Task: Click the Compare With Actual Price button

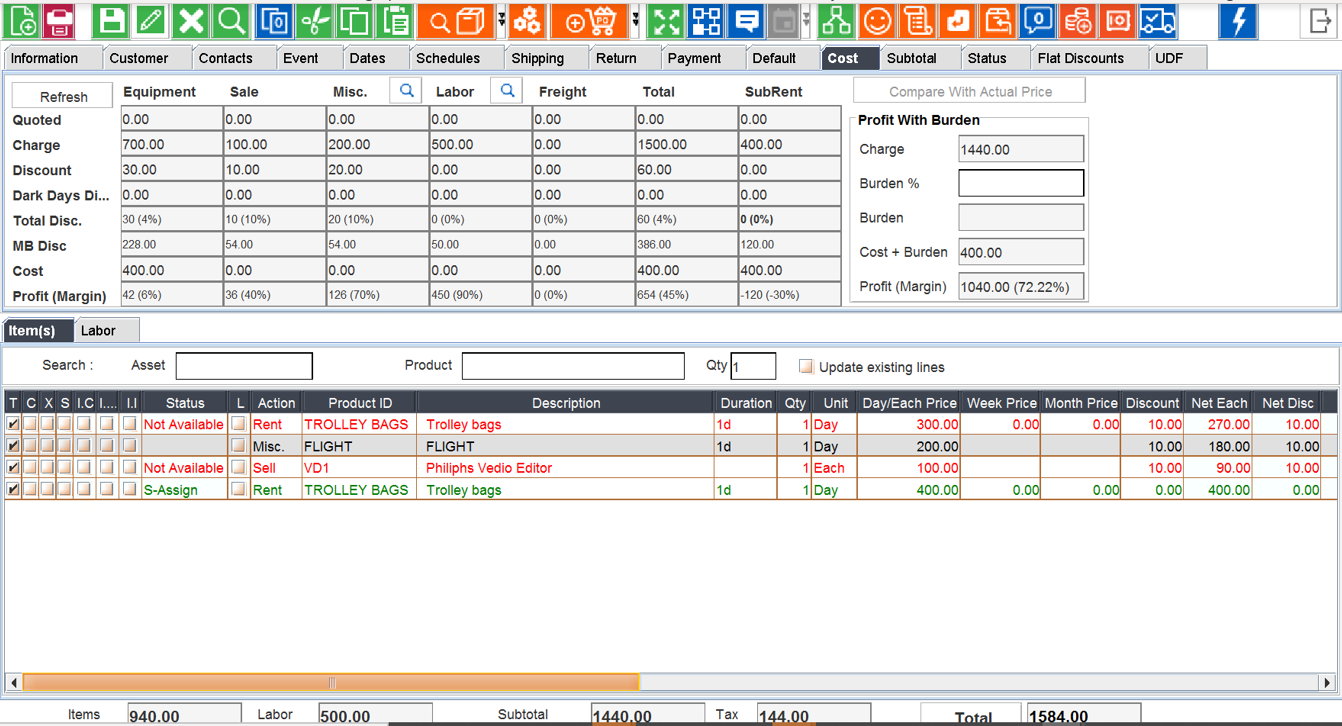Action: [969, 92]
